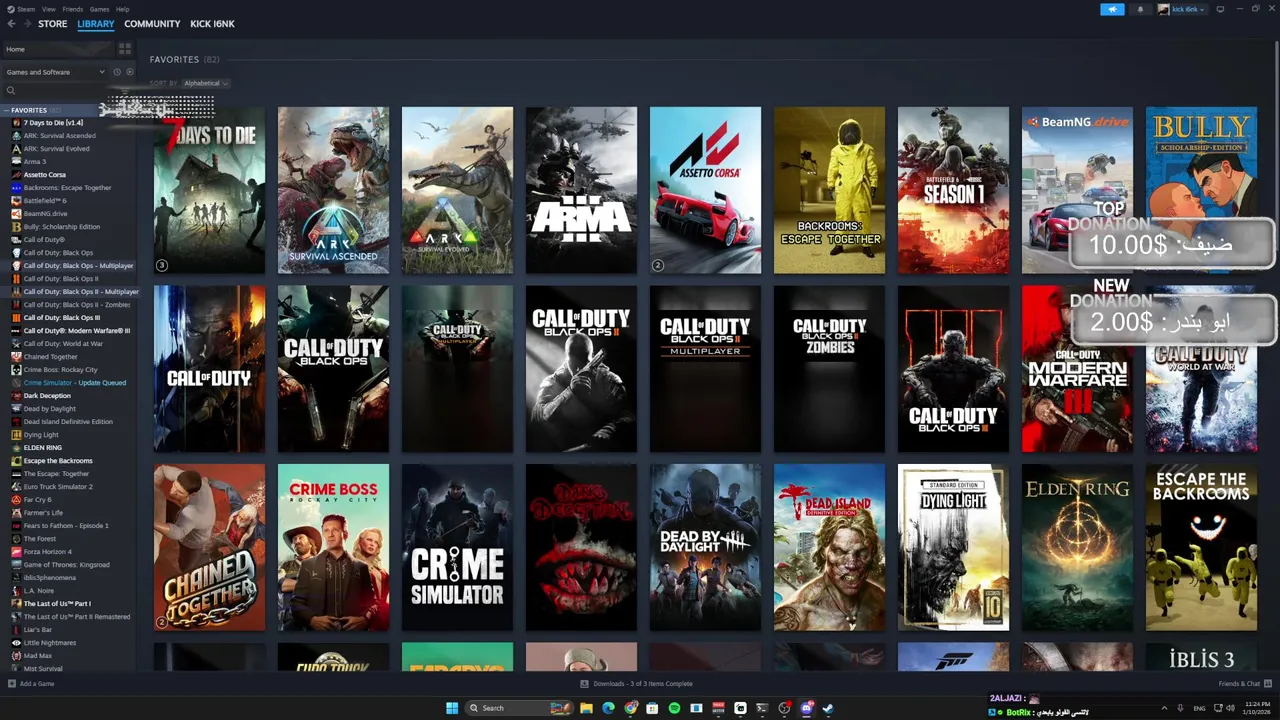Open the Windows Start button
The height and width of the screenshot is (720, 1280).
click(452, 708)
